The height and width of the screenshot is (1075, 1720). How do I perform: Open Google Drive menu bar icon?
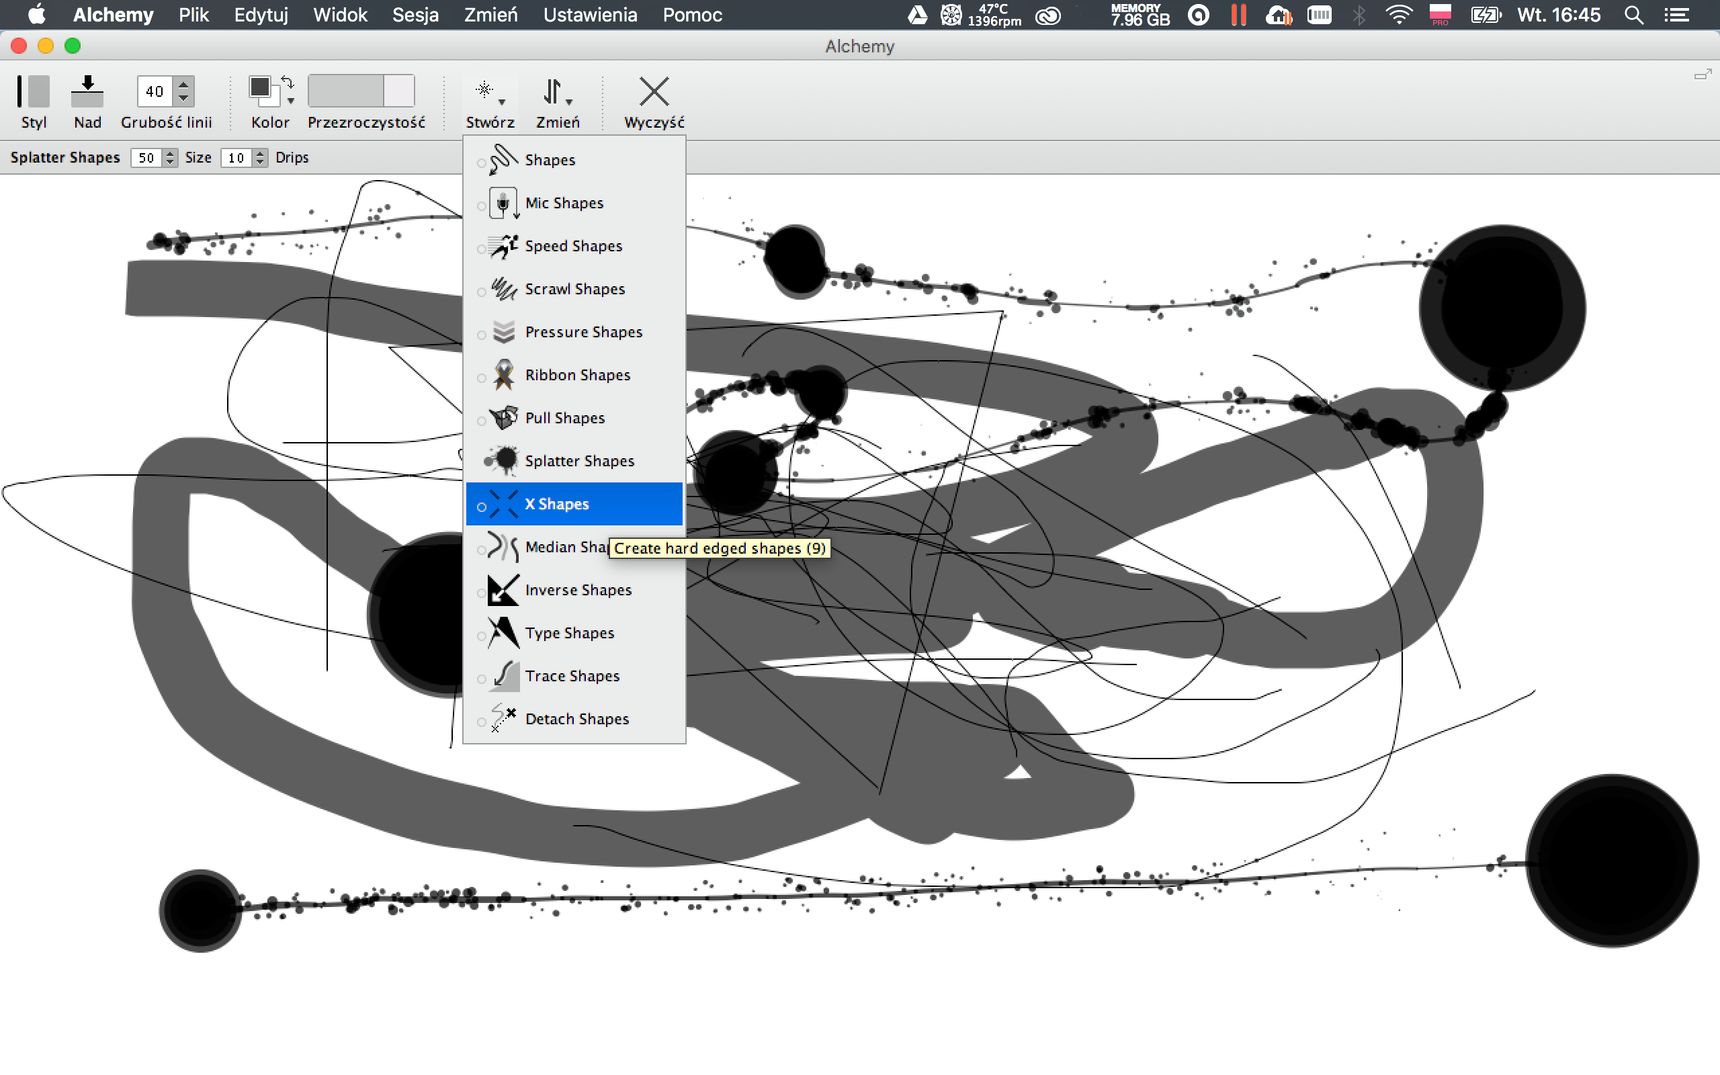917,15
